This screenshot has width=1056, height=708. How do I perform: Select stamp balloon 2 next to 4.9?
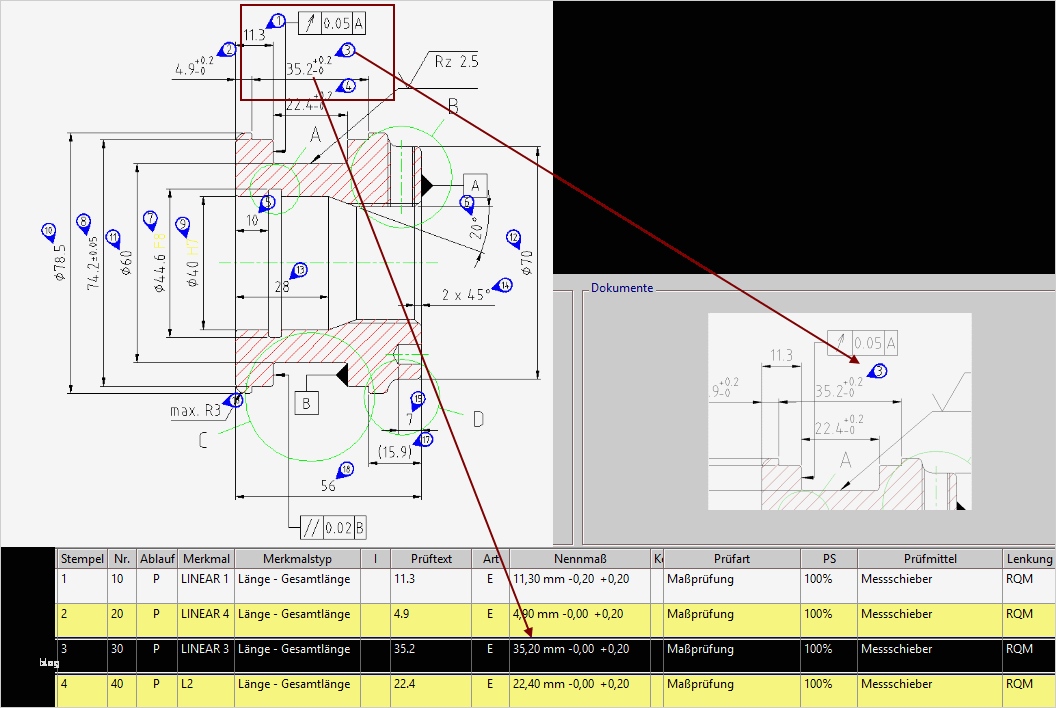pyautogui.click(x=228, y=49)
